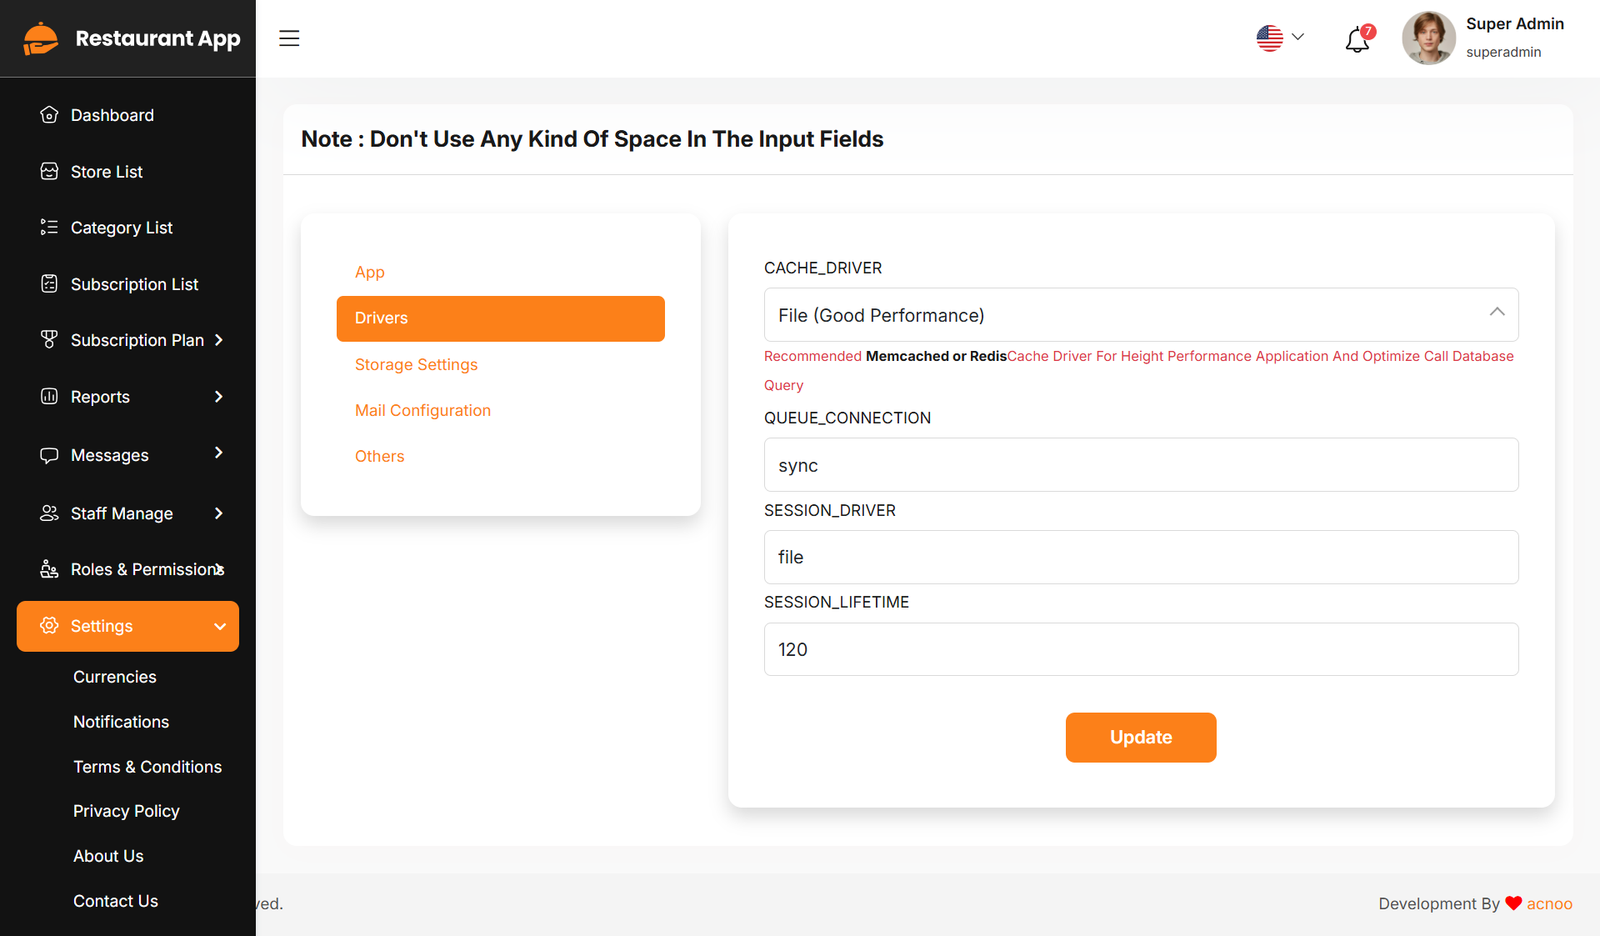The width and height of the screenshot is (1600, 936).
Task: Open the language flag dropdown
Action: (1280, 38)
